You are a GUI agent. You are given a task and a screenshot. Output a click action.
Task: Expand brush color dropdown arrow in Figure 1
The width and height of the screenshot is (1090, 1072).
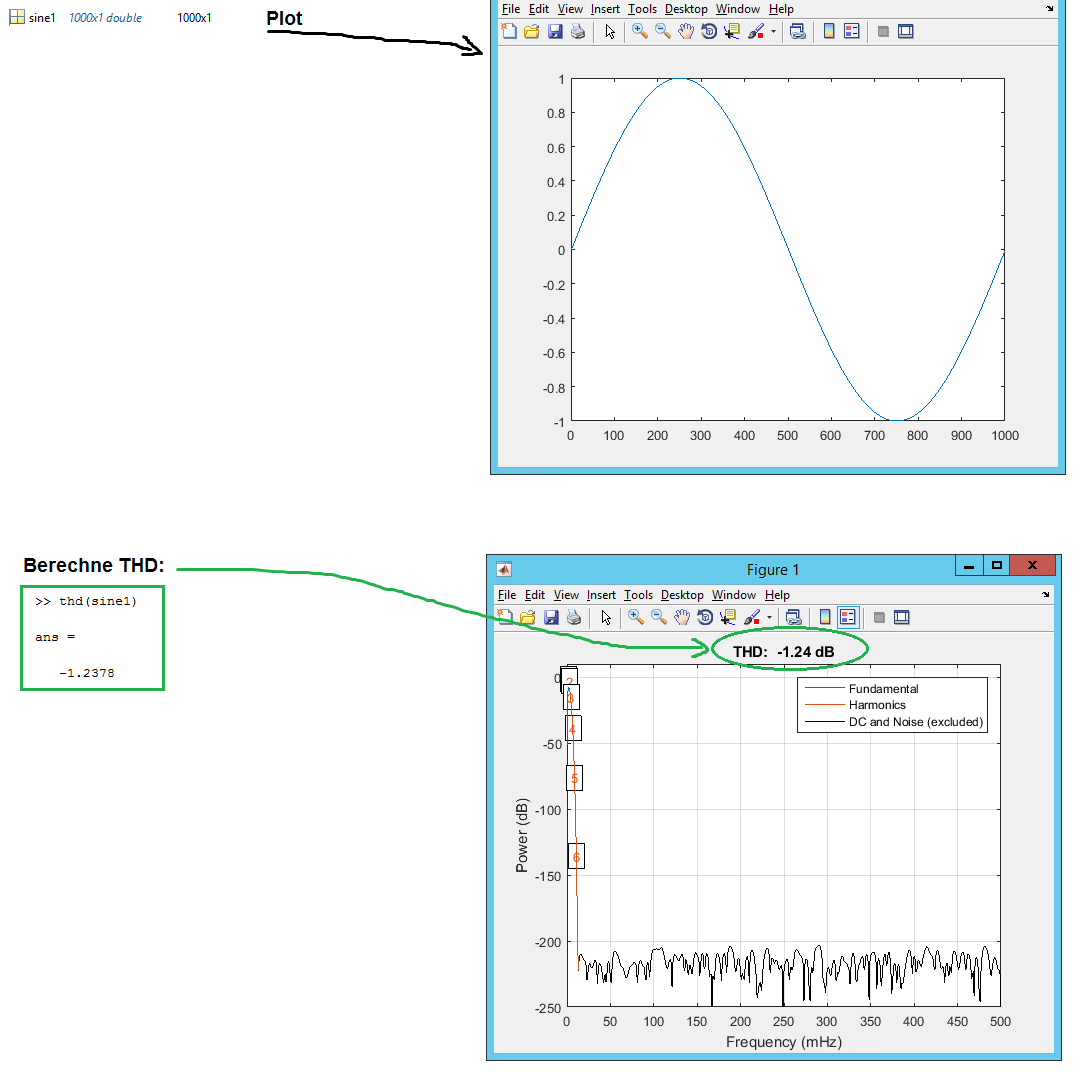[769, 618]
